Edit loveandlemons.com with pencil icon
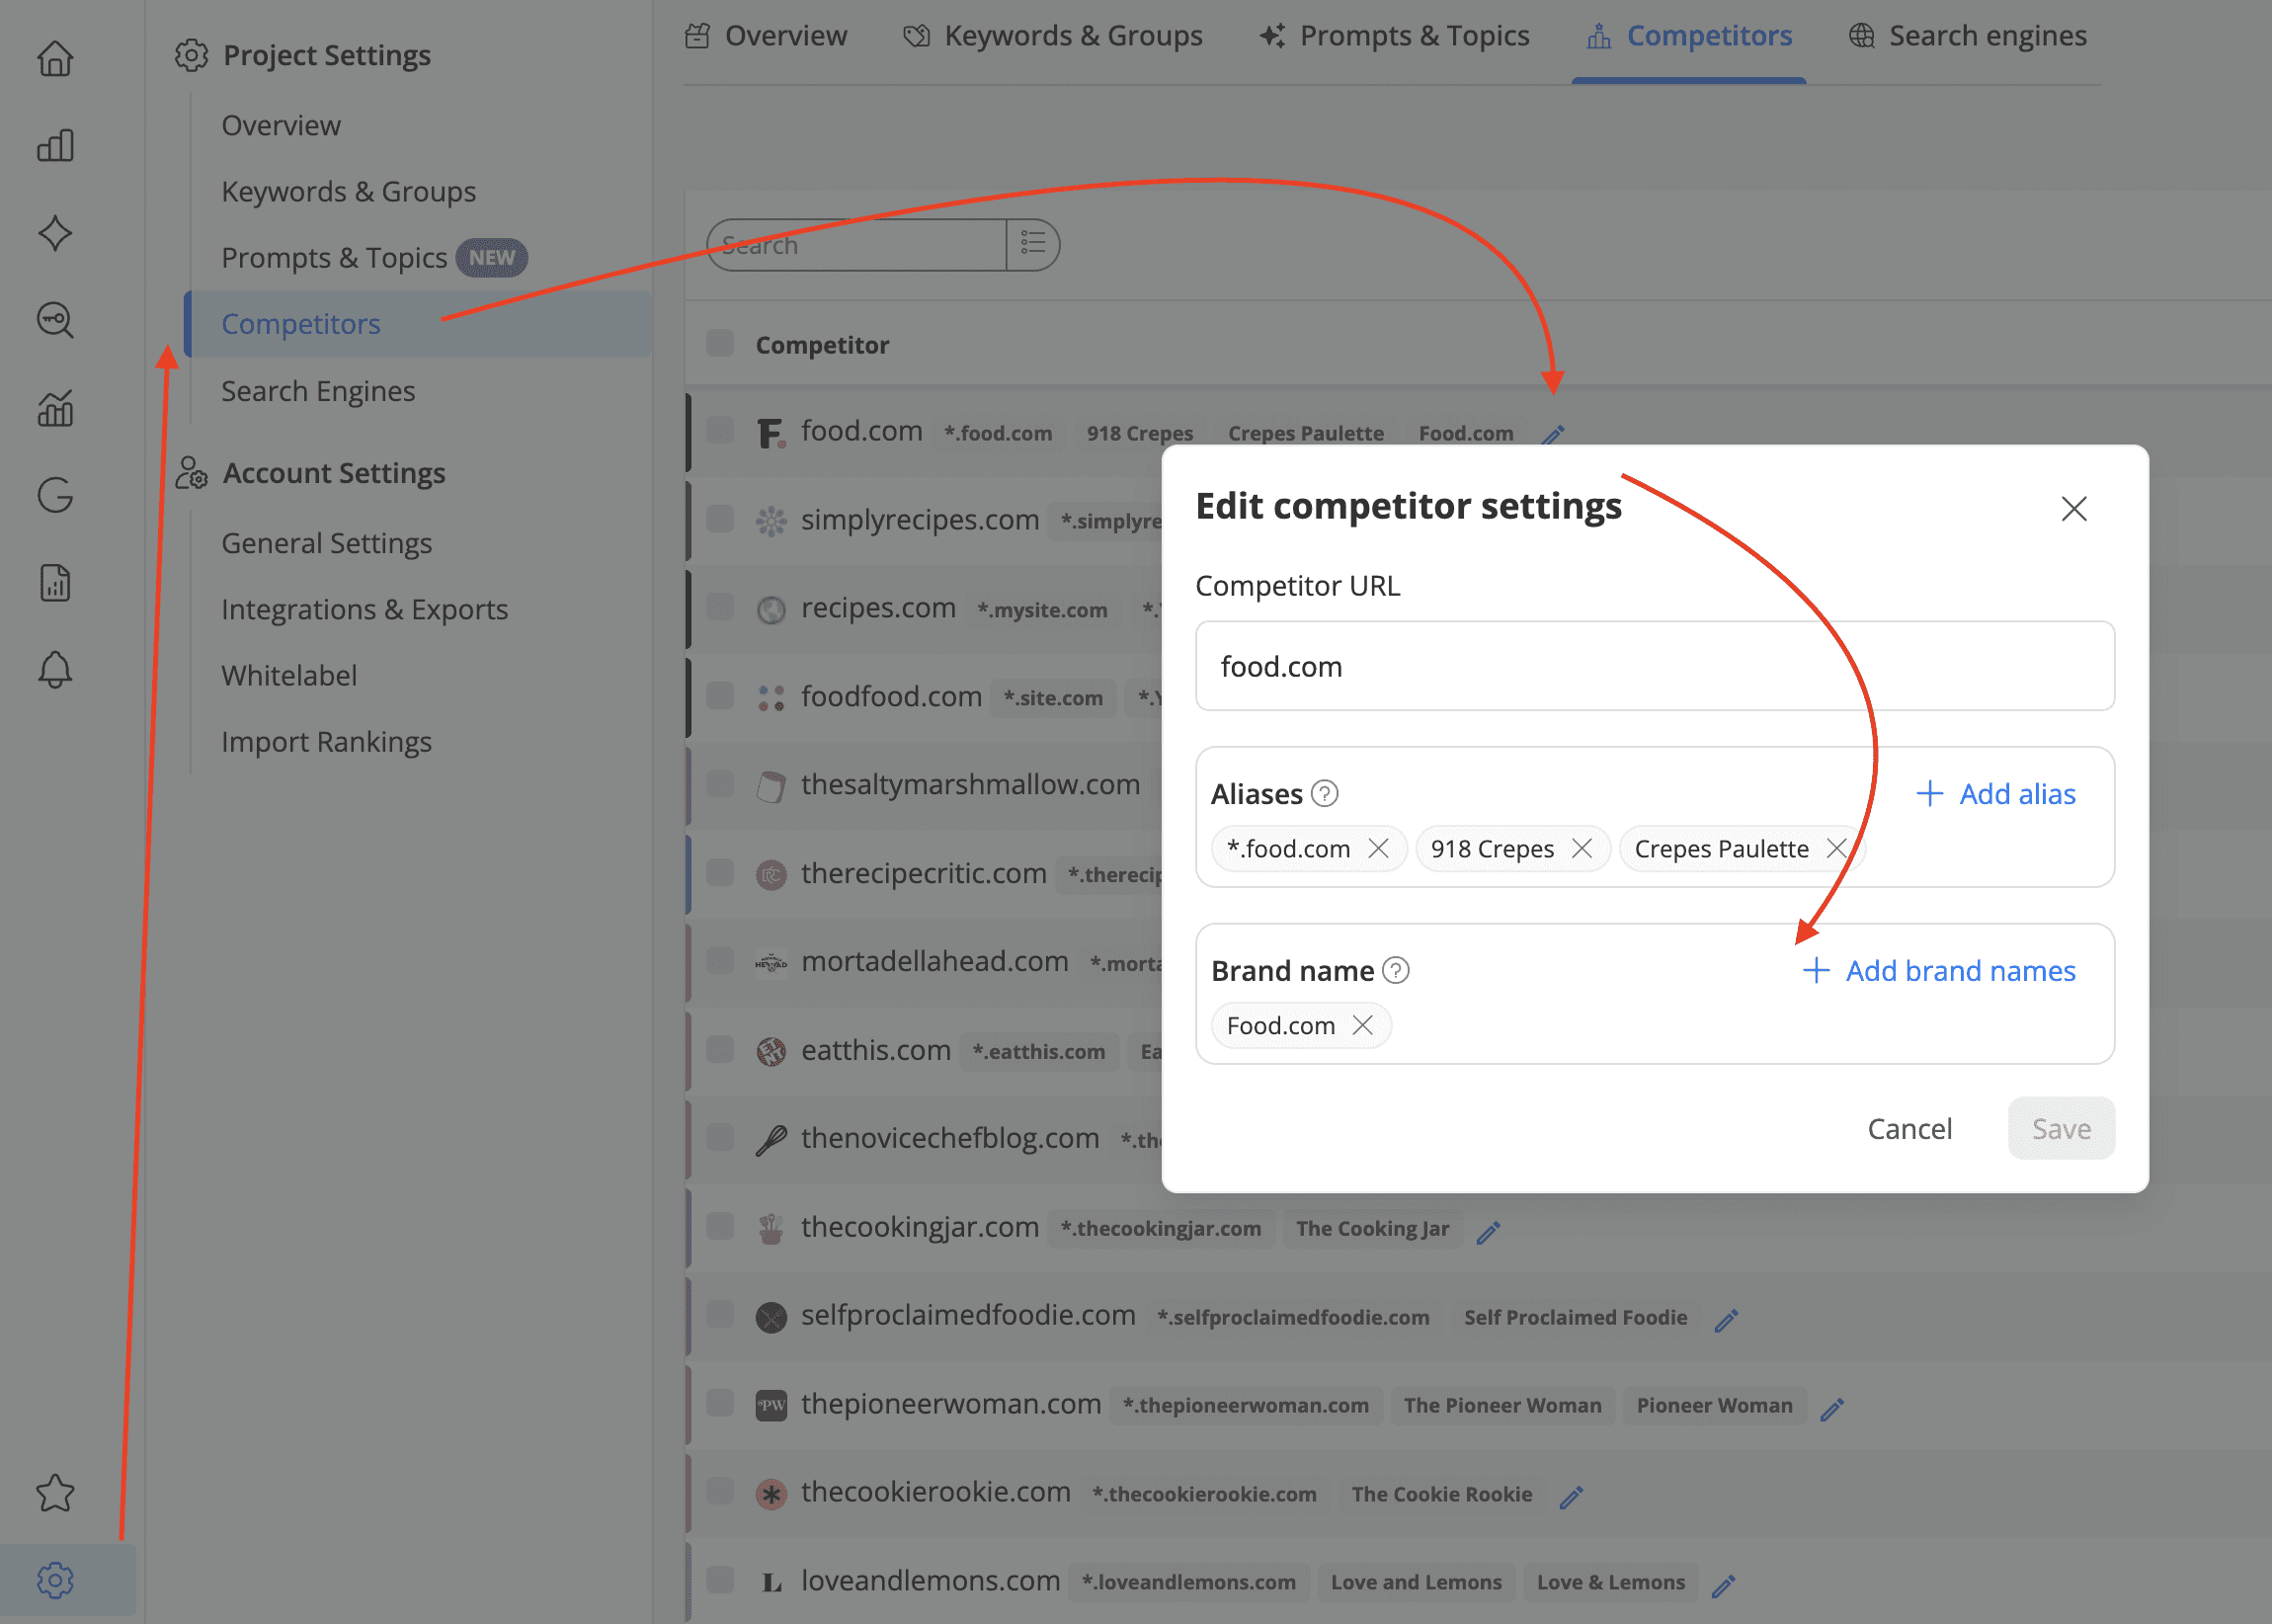The height and width of the screenshot is (1624, 2272). pos(1723,1585)
